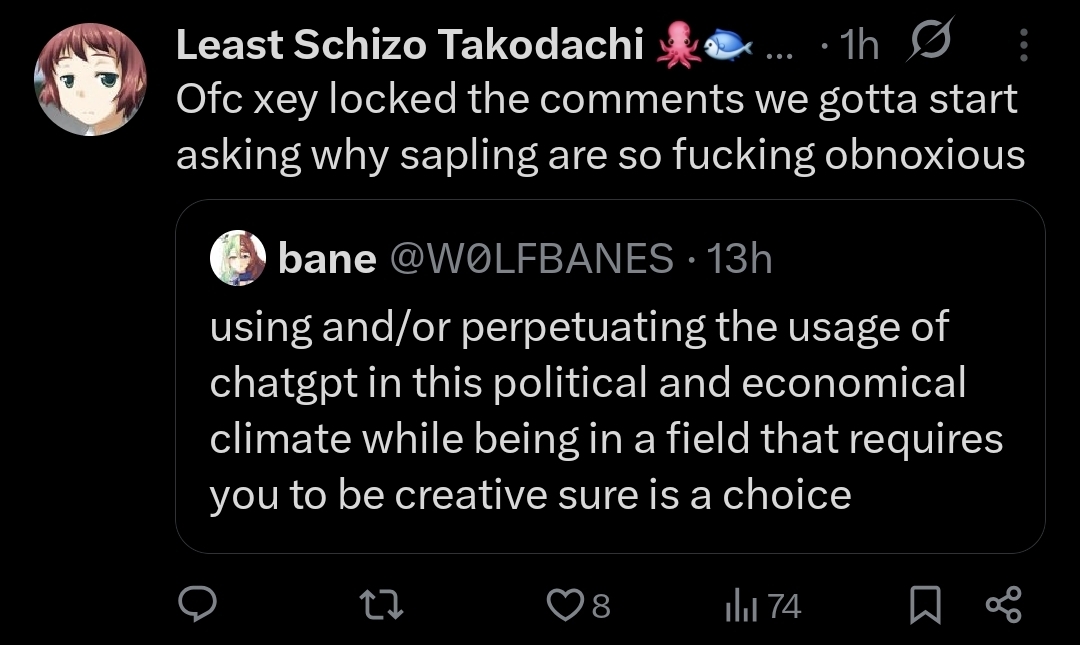Click the Grok slashed-circle icon

tap(931, 42)
